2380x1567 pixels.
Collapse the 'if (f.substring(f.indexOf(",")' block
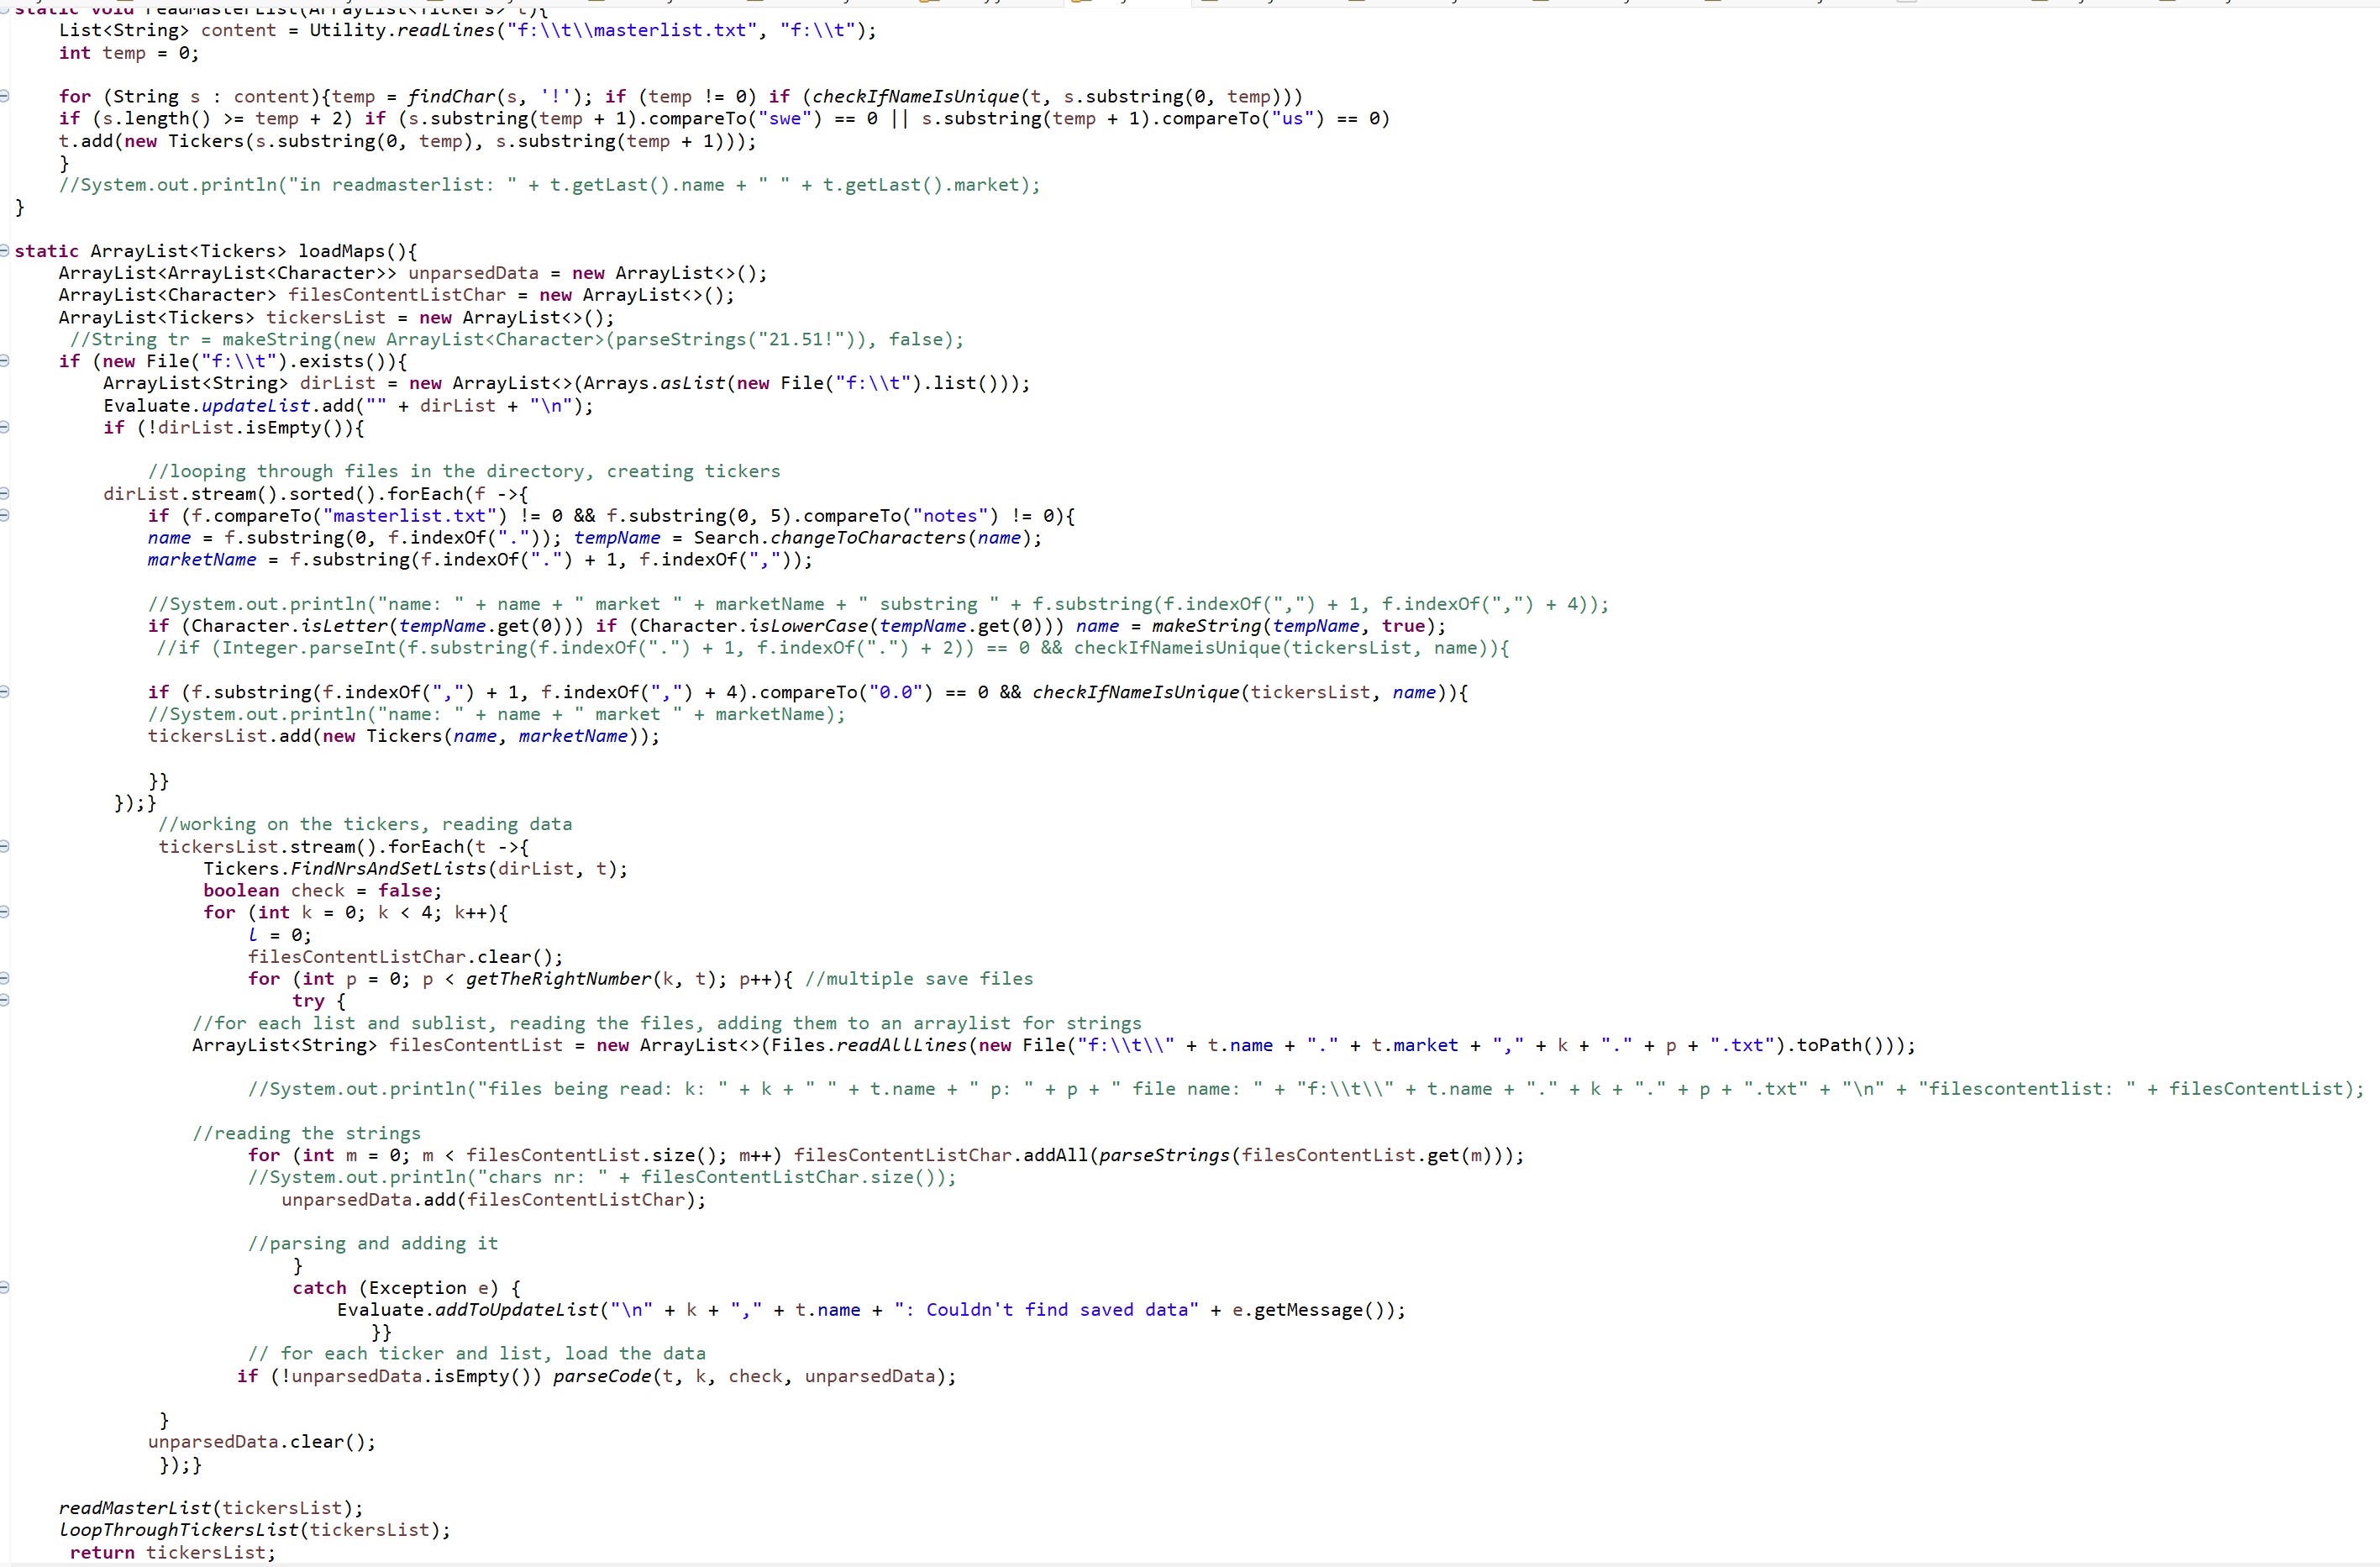pos(5,691)
